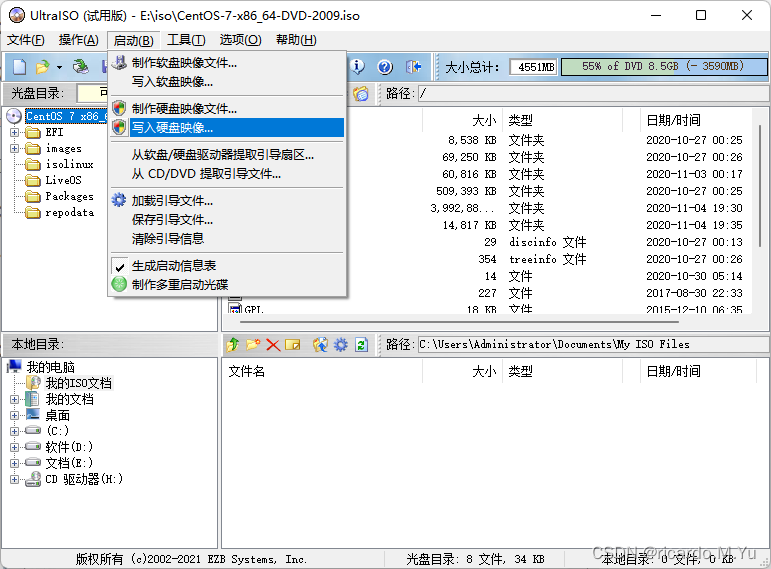Viewport: 771px width, 569px height.
Task: Click the red X delete icon
Action: pos(273,345)
